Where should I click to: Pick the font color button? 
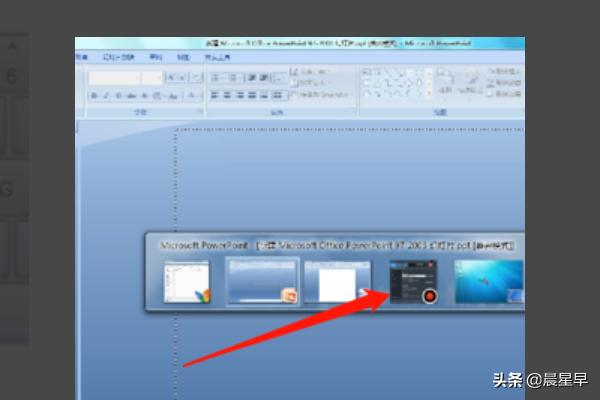point(192,95)
